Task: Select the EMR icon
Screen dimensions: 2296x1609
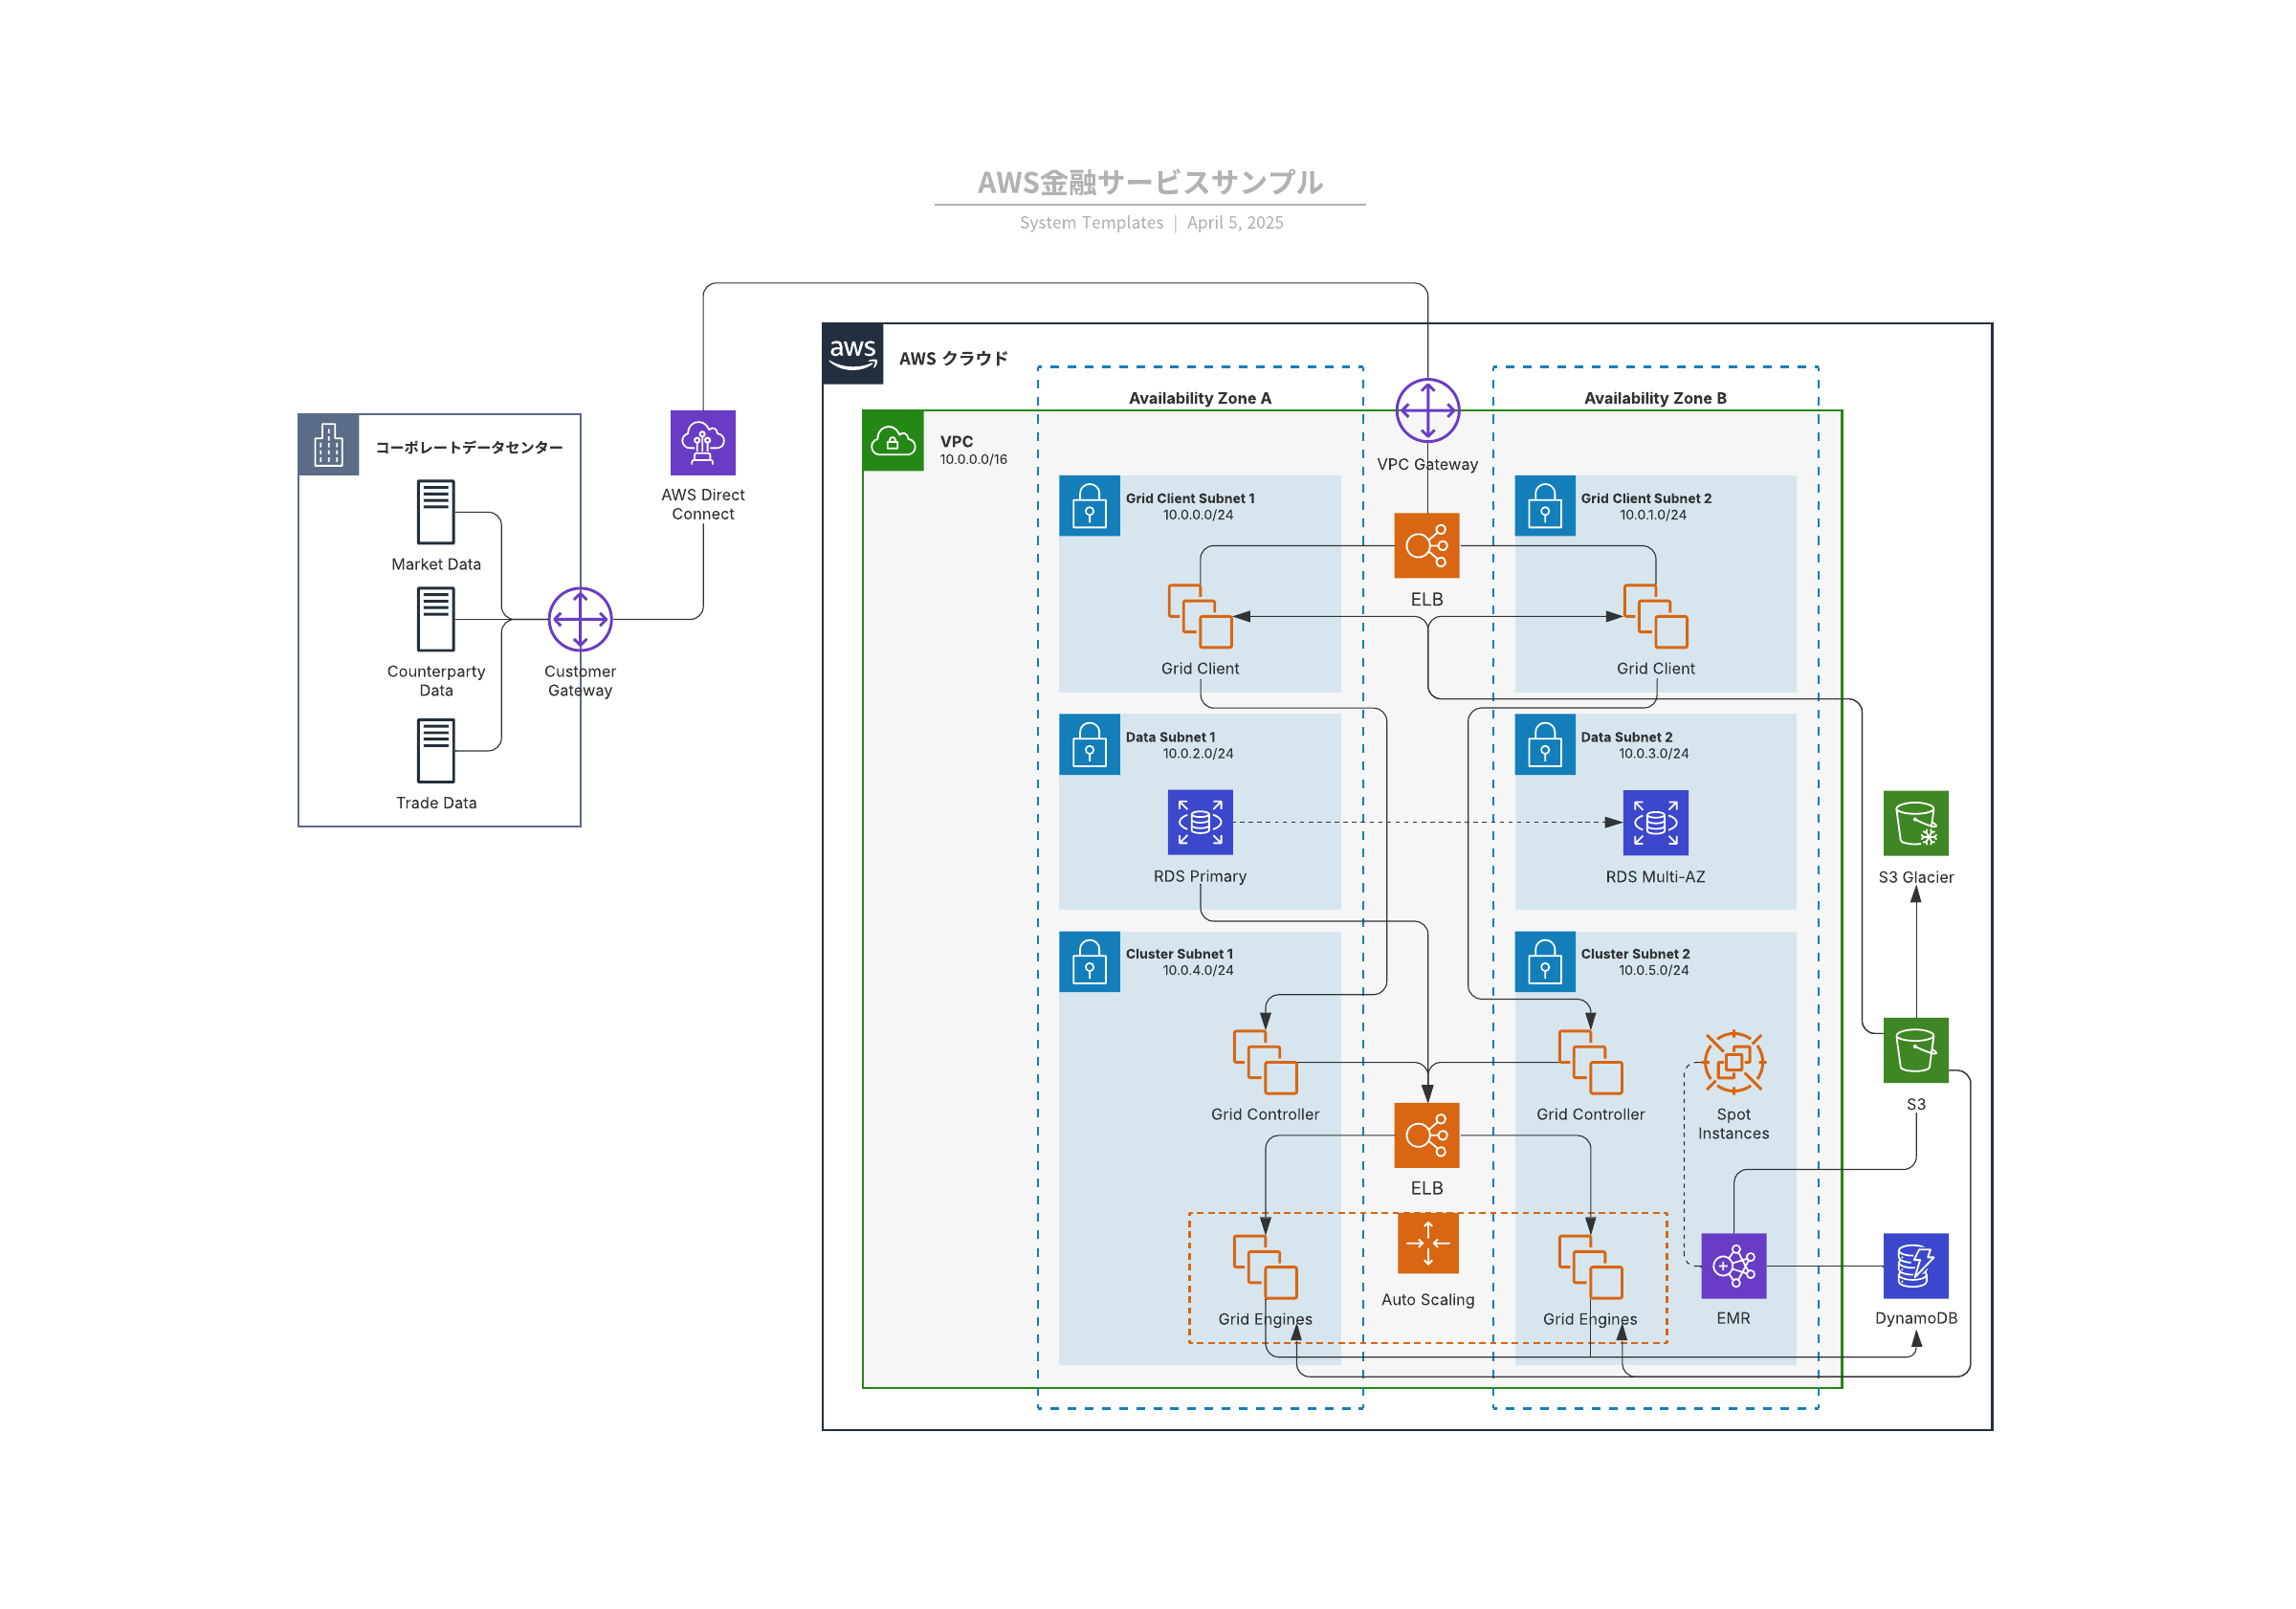Action: [1733, 1265]
